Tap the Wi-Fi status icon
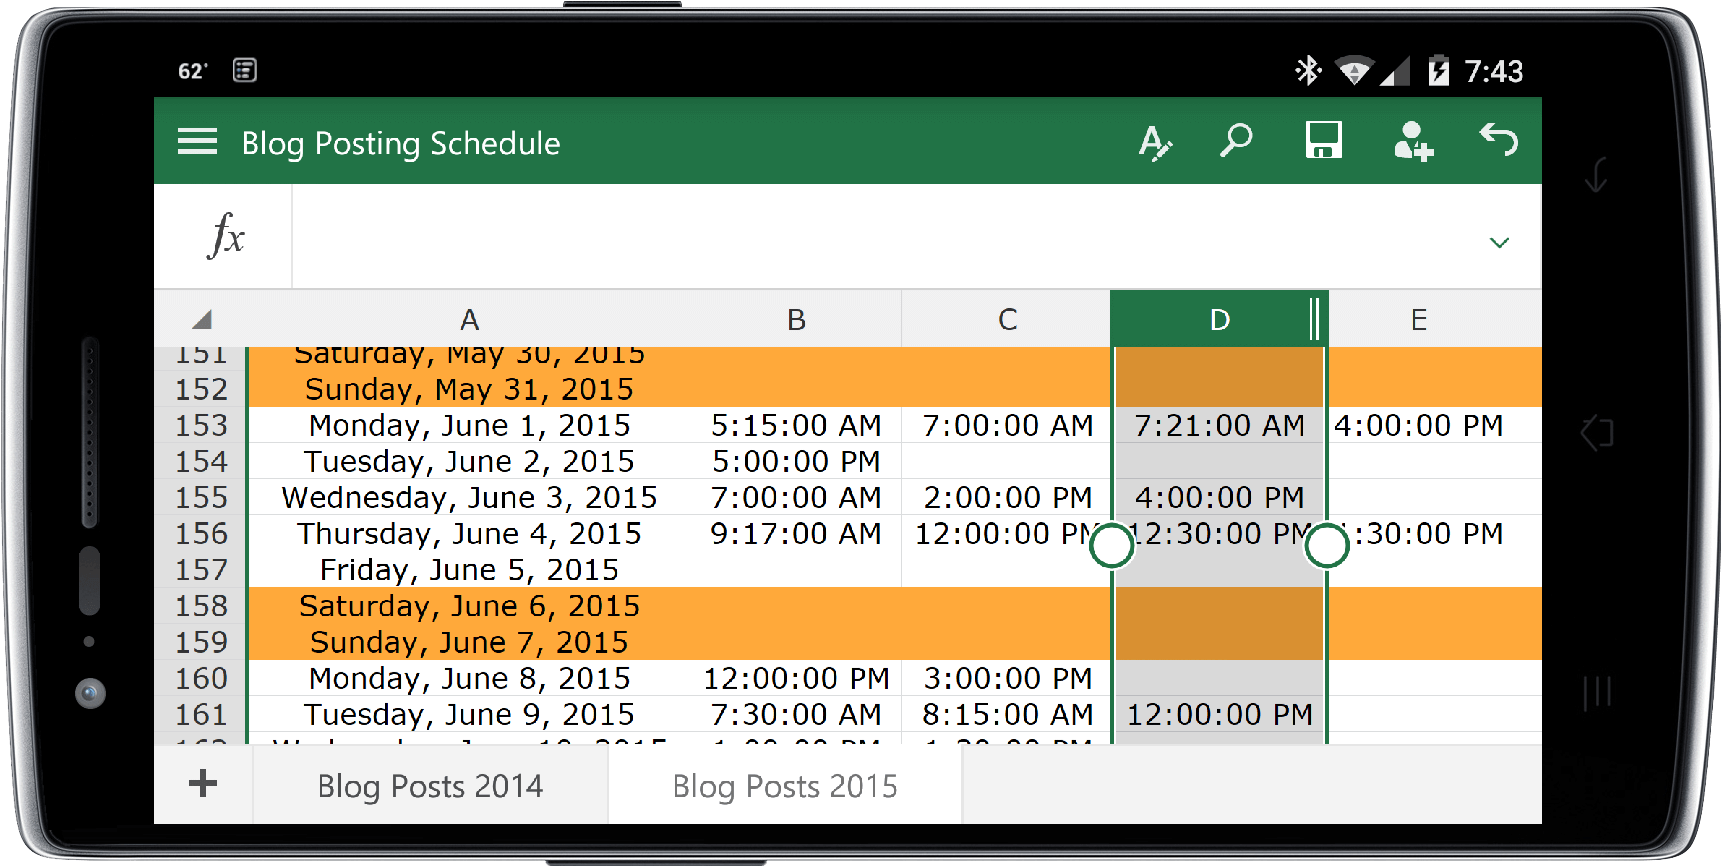The height and width of the screenshot is (866, 1721). click(x=1353, y=70)
